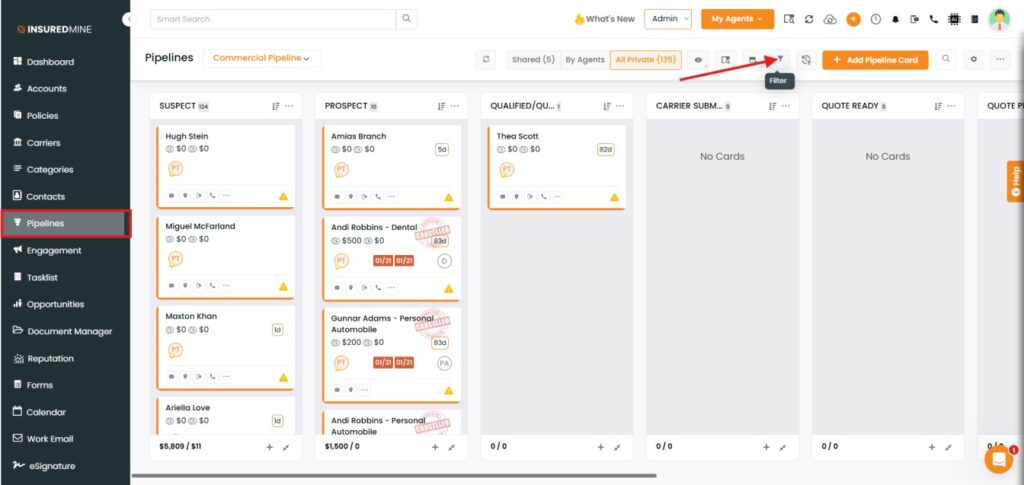Click the warning triangle on Amias Branch card
Viewport: 1024px width, 485px height.
448,197
